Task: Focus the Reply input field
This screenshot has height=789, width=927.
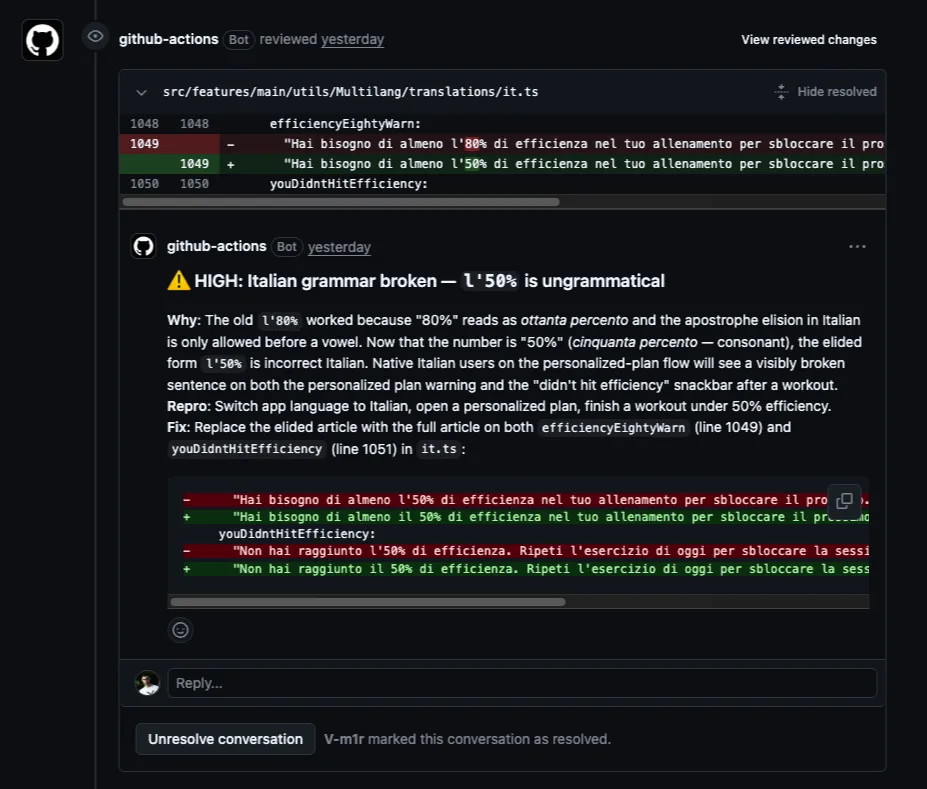Action: 522,683
